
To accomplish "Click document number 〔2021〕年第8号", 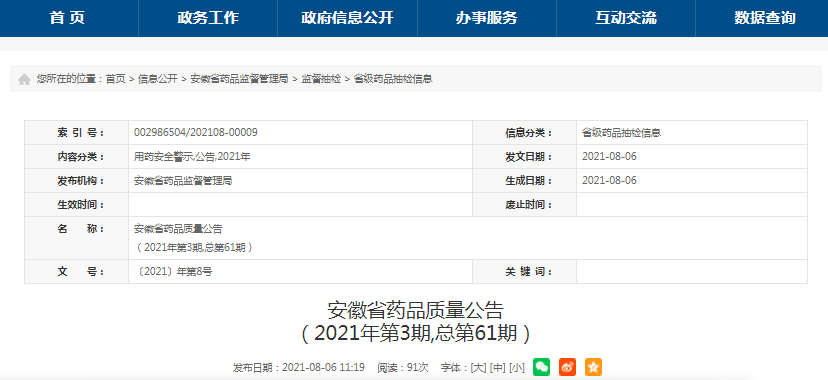I will (173, 272).
